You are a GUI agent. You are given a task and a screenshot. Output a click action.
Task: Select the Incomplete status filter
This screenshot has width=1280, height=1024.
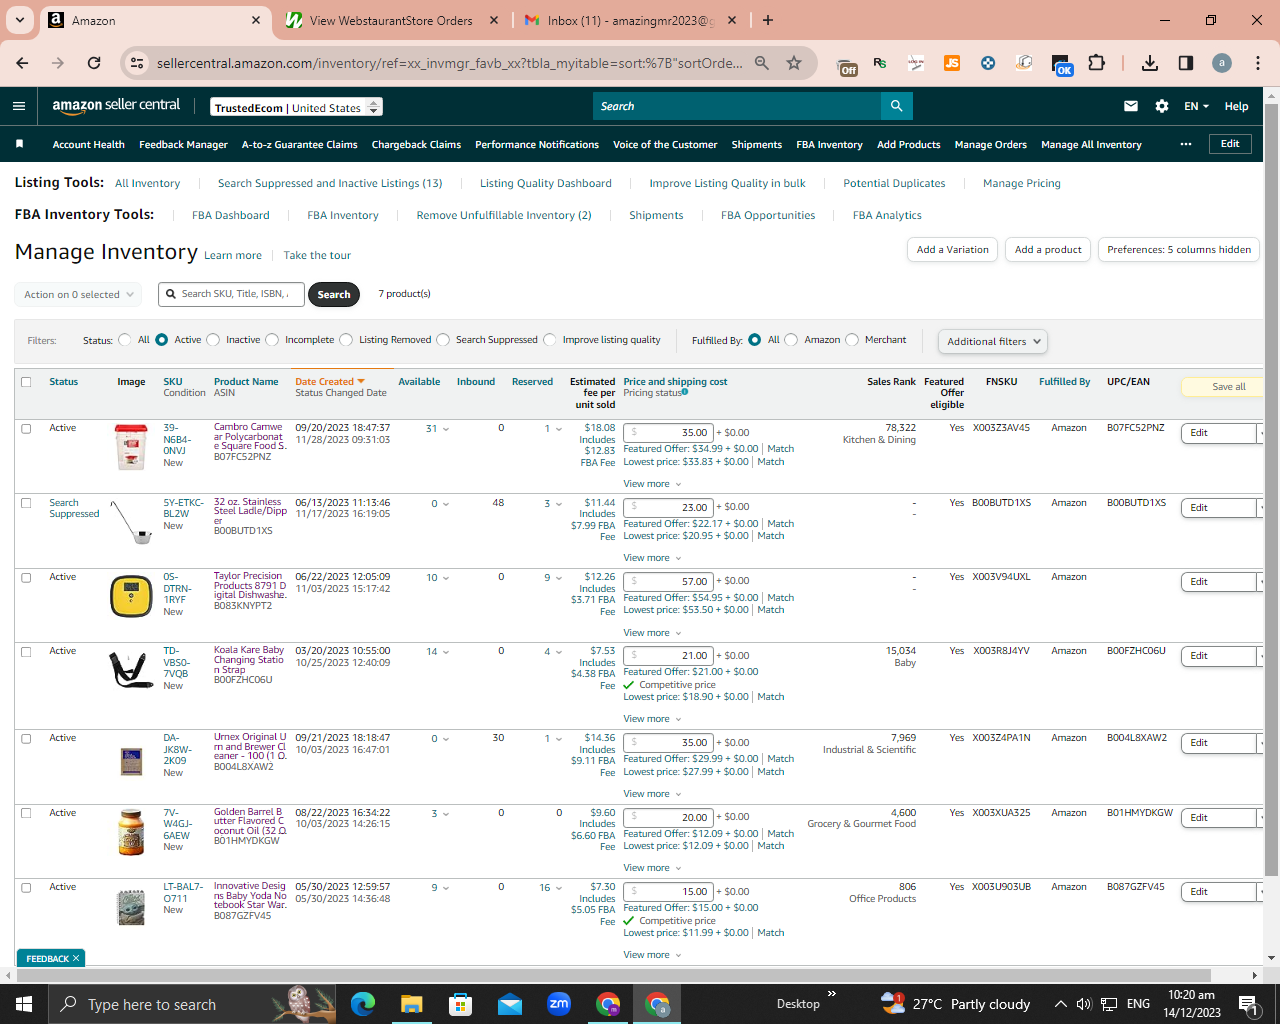point(272,340)
